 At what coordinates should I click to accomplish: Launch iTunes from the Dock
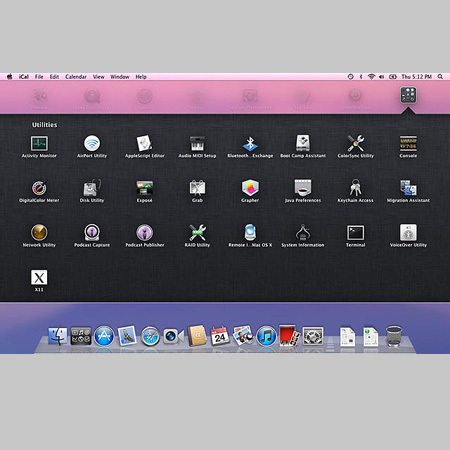coord(266,336)
